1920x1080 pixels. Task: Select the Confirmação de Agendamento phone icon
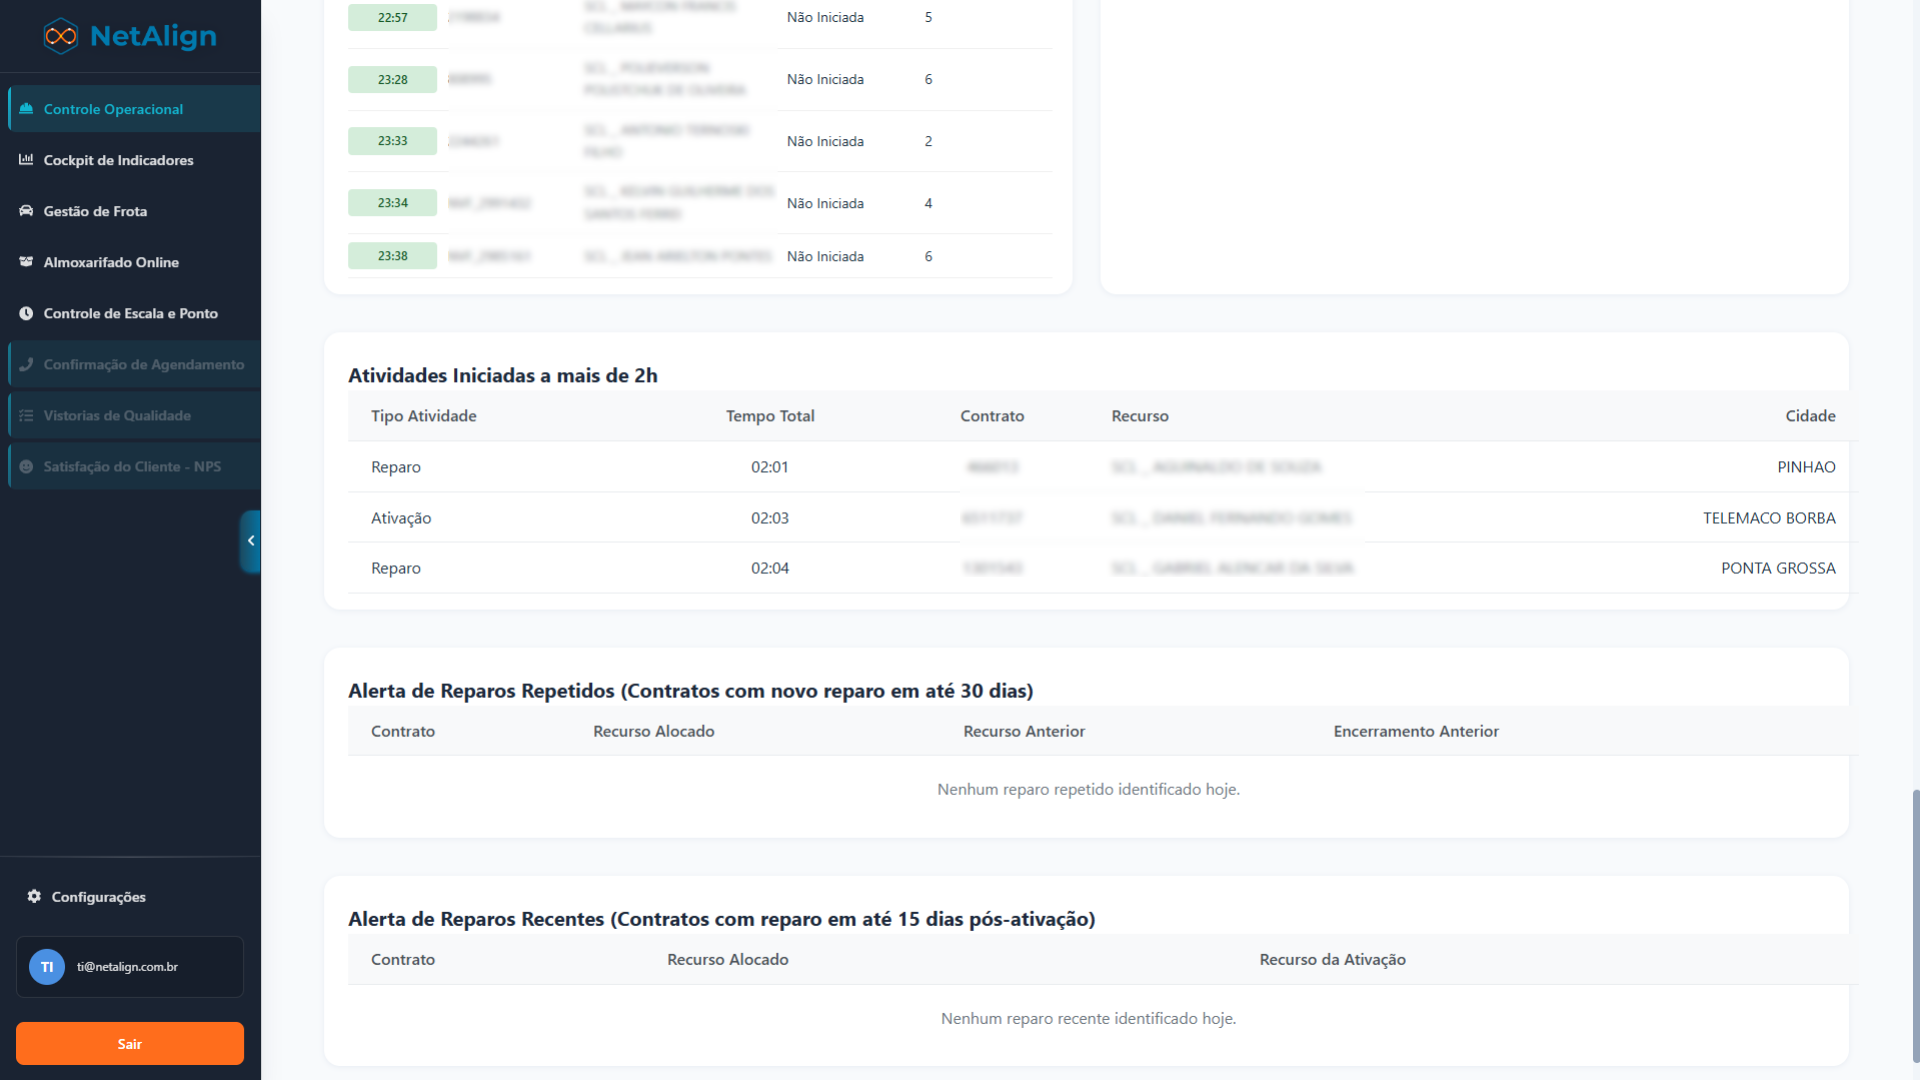[x=26, y=364]
